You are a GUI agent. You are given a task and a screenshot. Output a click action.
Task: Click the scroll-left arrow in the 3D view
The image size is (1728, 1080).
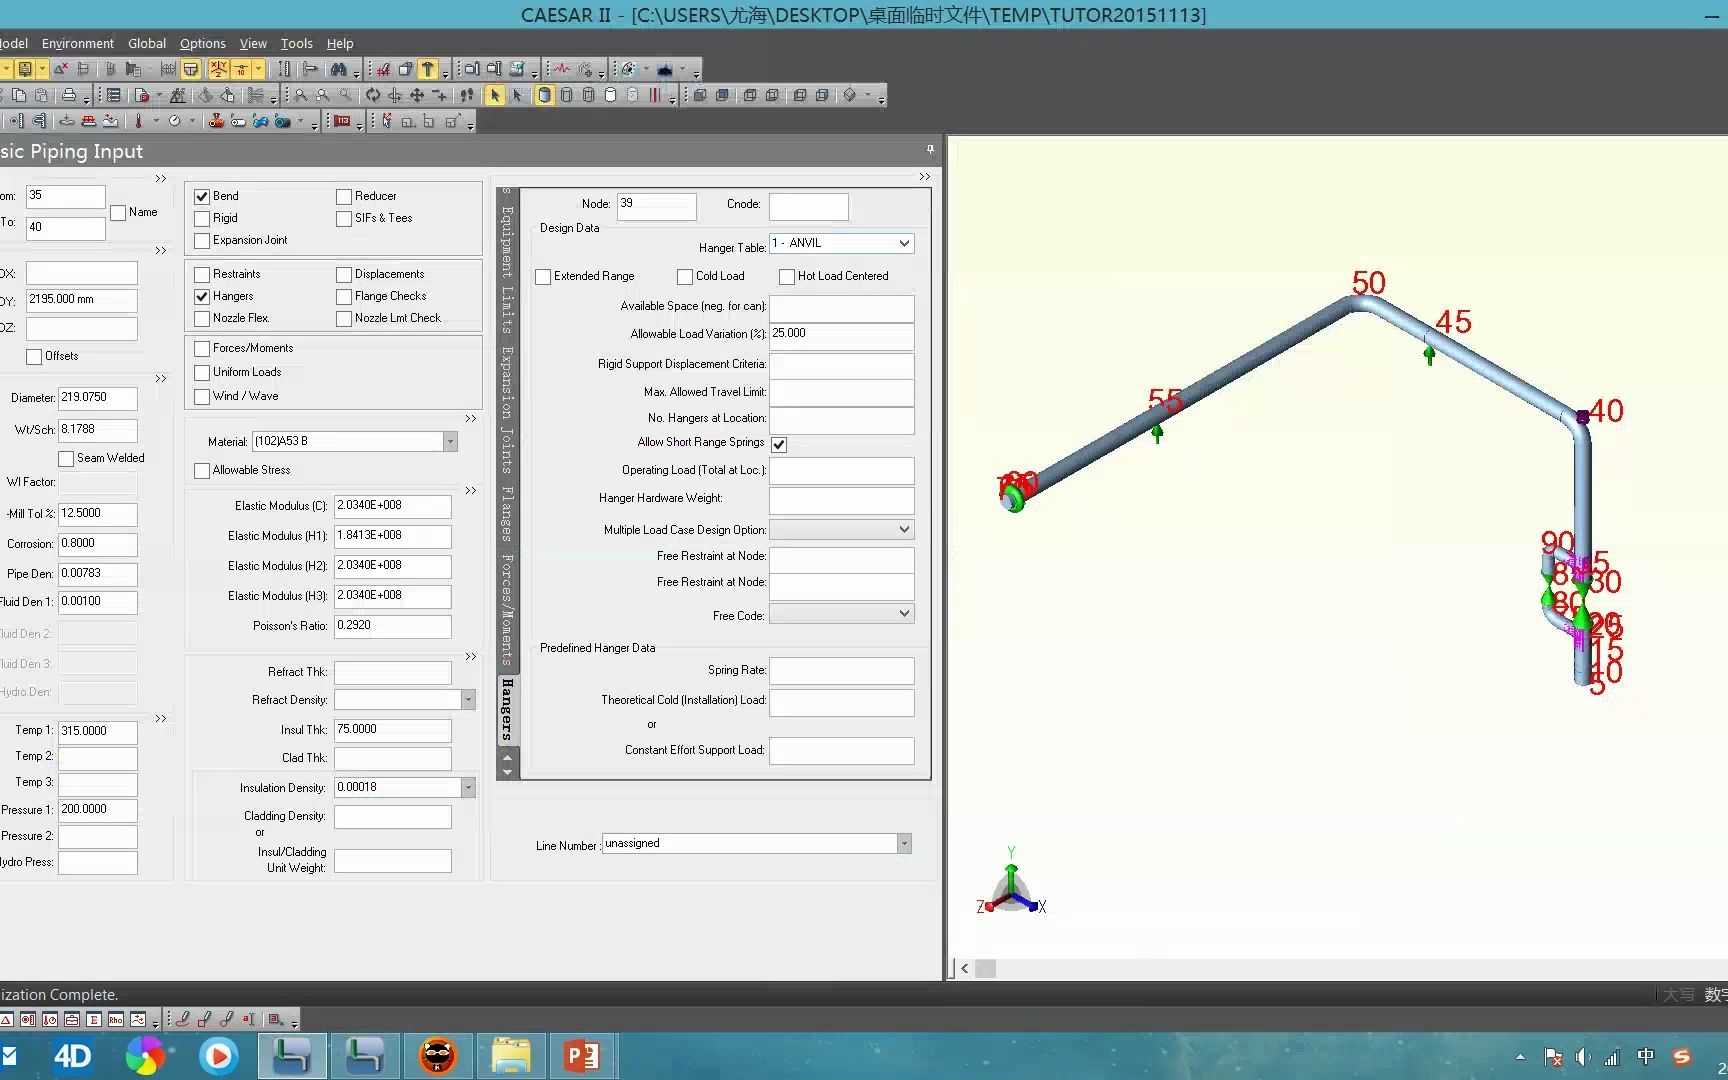click(964, 968)
